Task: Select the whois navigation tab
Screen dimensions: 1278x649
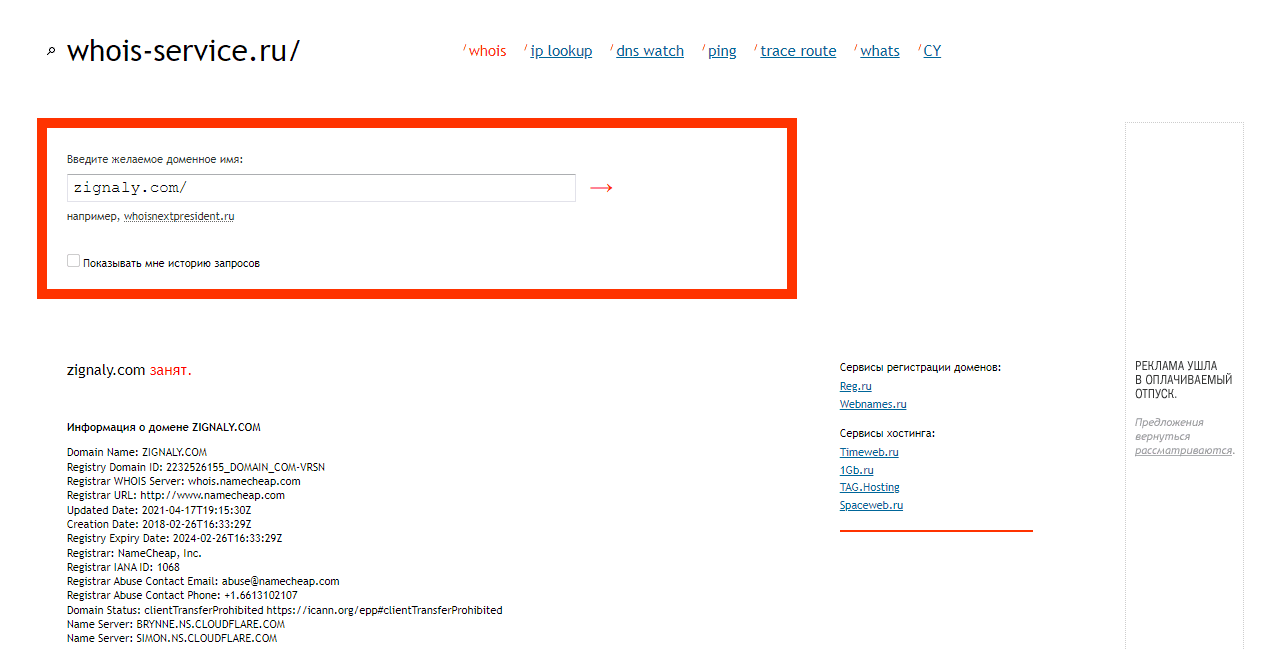Action: [x=487, y=51]
